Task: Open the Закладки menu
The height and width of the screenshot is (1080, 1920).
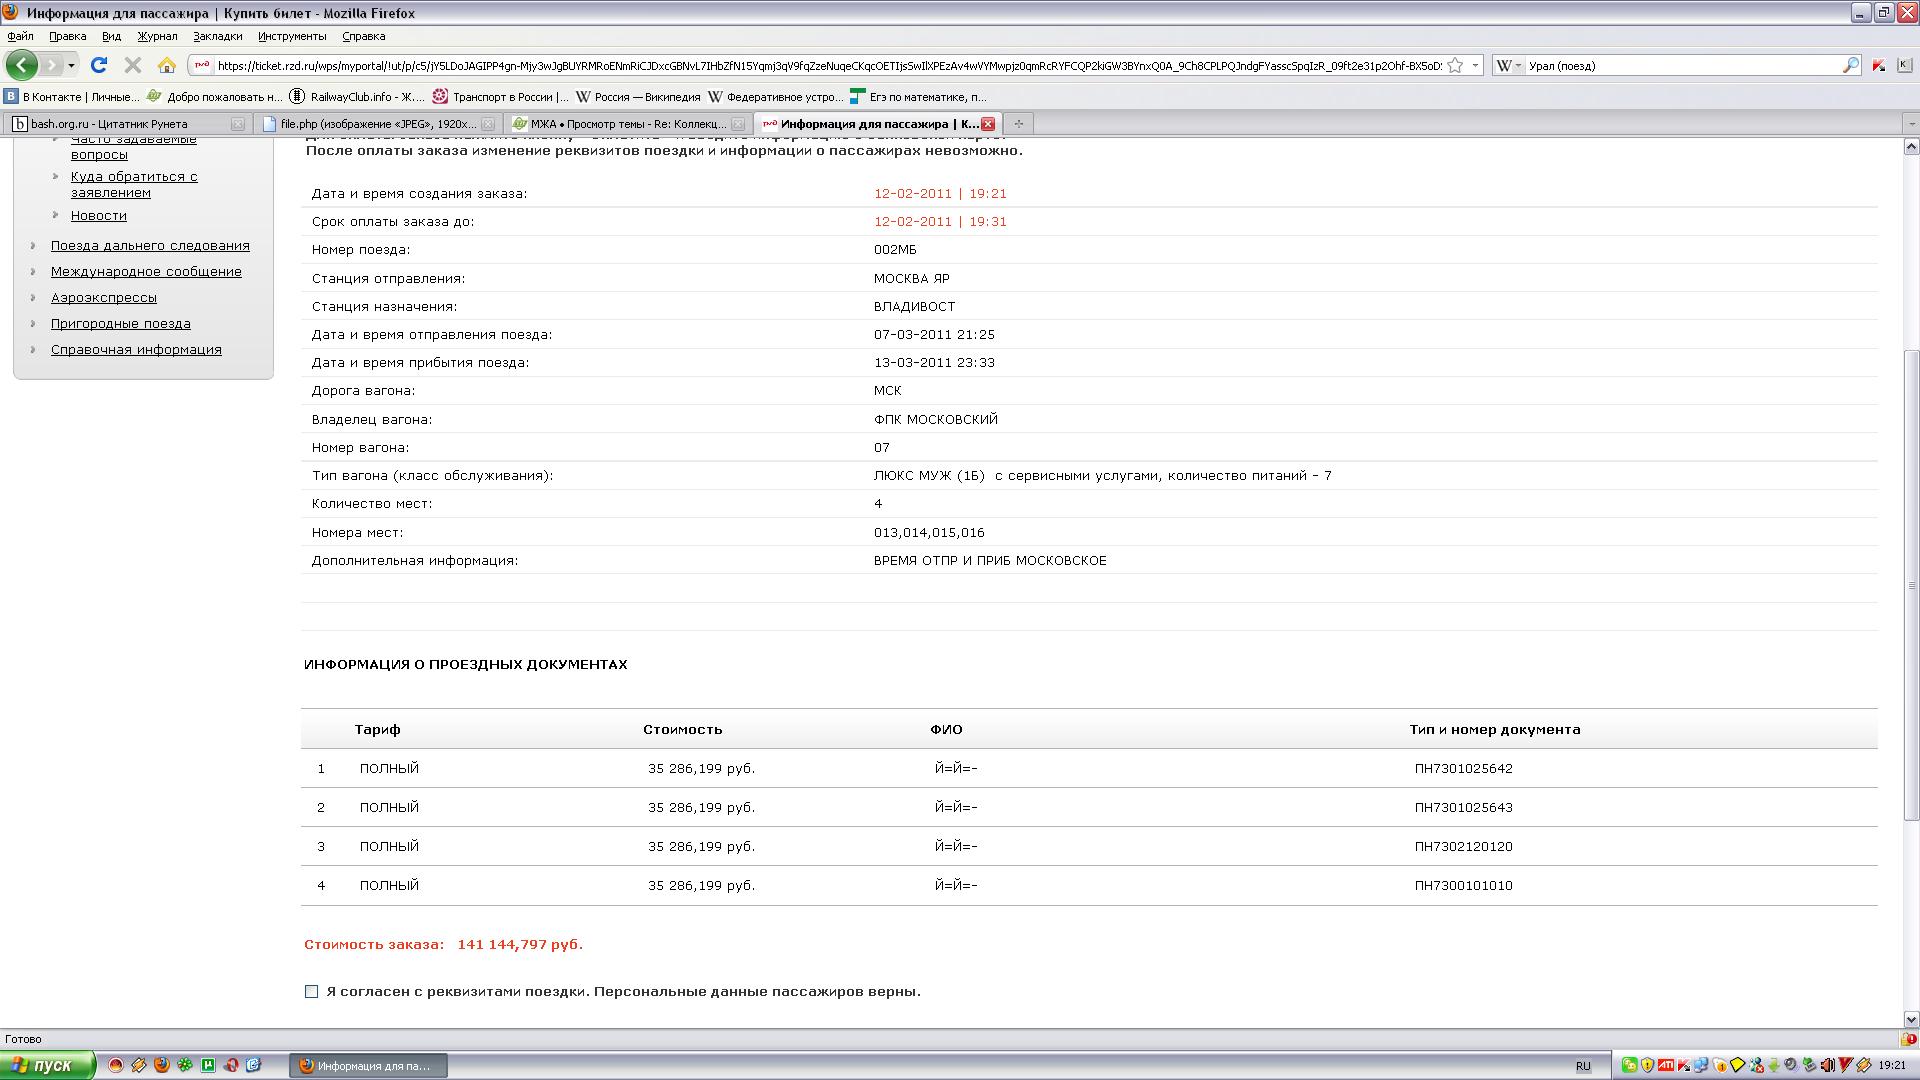Action: click(x=217, y=36)
